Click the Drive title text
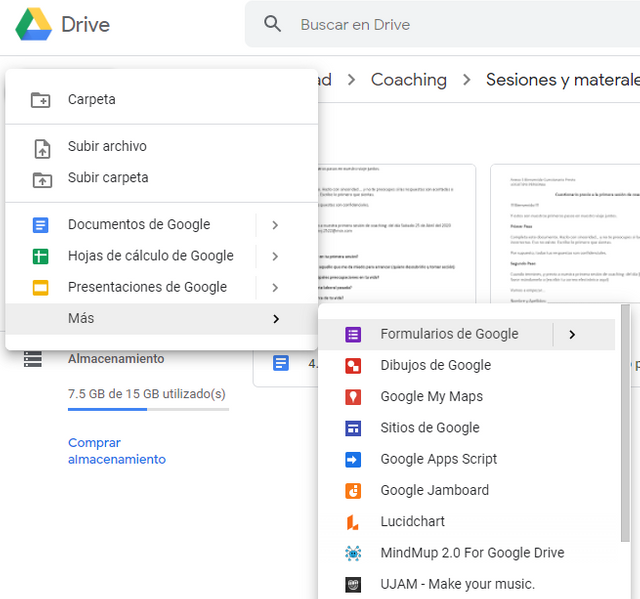640x599 pixels. [85, 25]
